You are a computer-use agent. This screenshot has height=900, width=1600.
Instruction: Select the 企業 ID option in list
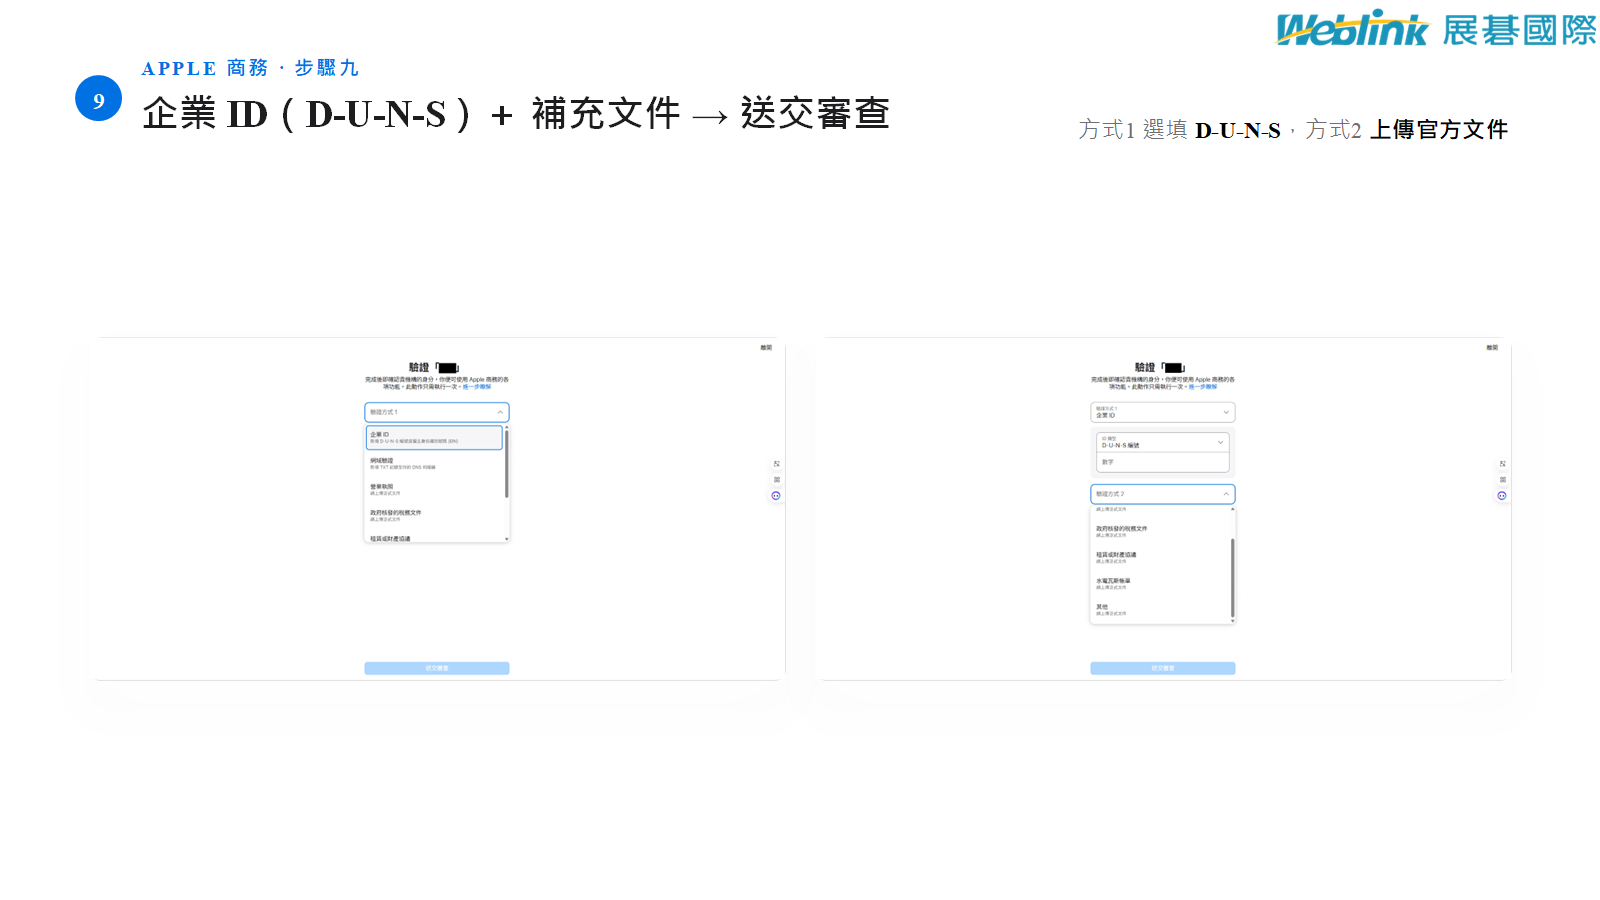point(434,438)
